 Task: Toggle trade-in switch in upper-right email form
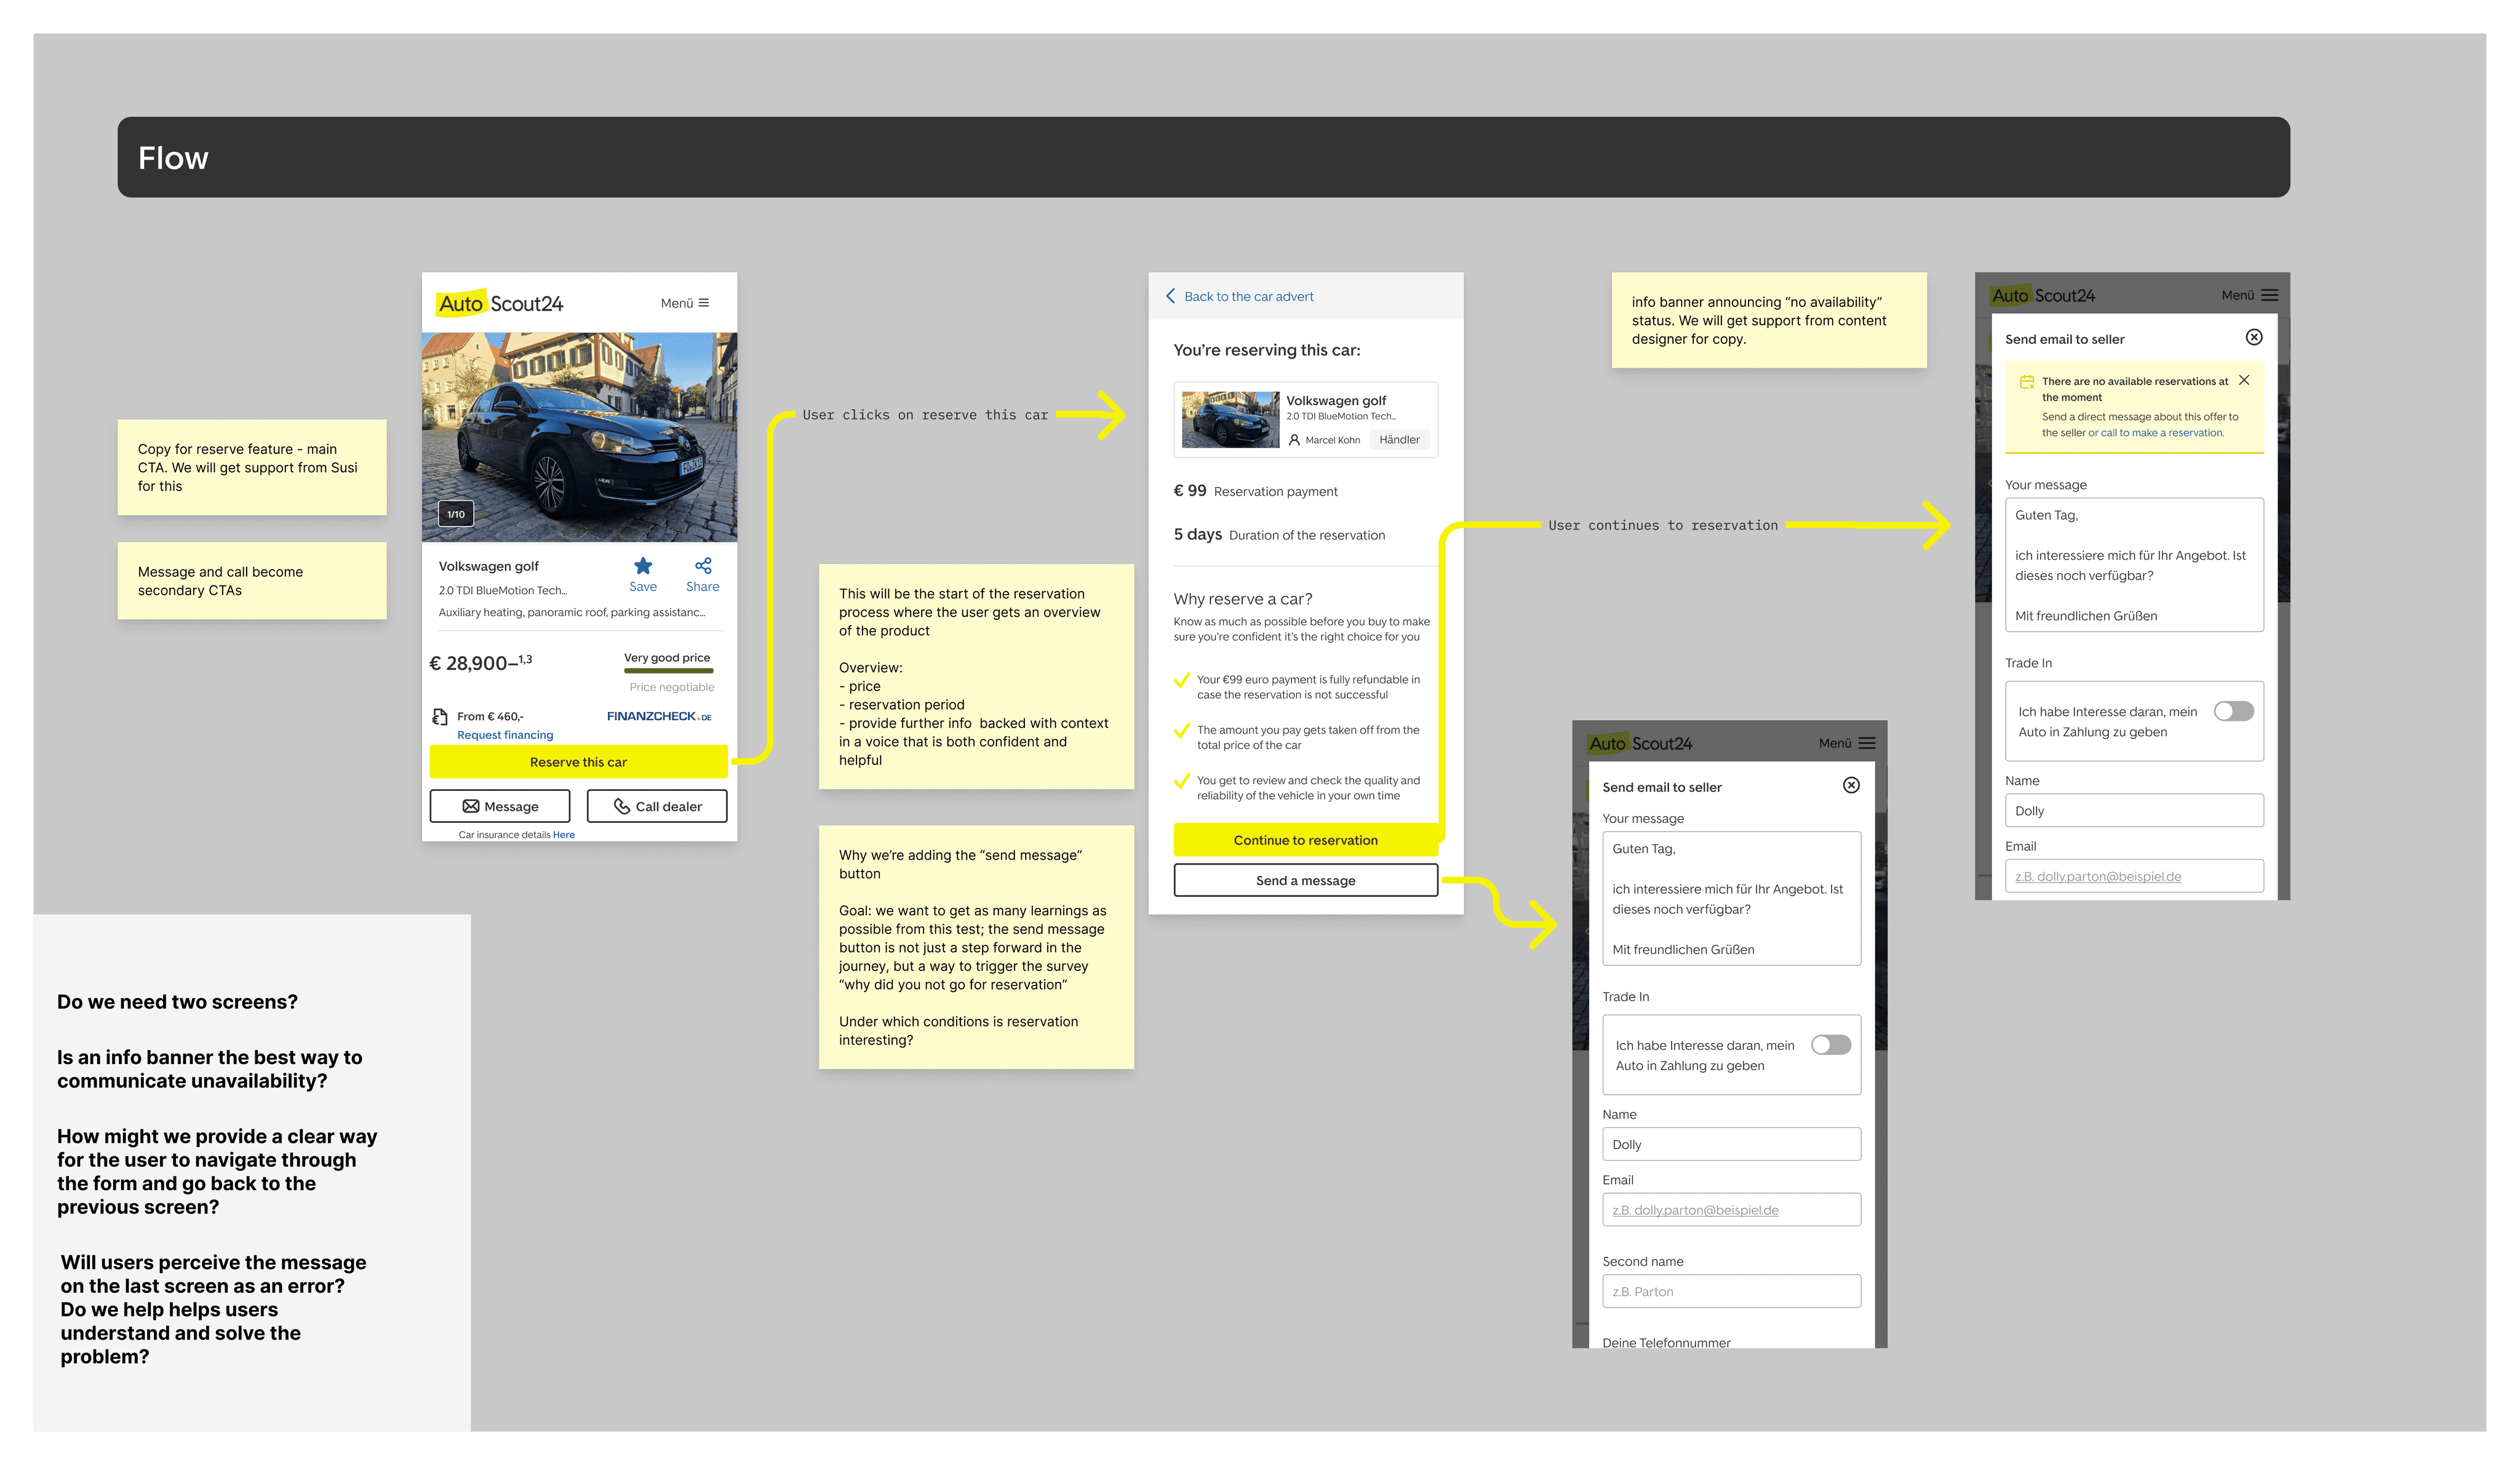[x=2233, y=711]
